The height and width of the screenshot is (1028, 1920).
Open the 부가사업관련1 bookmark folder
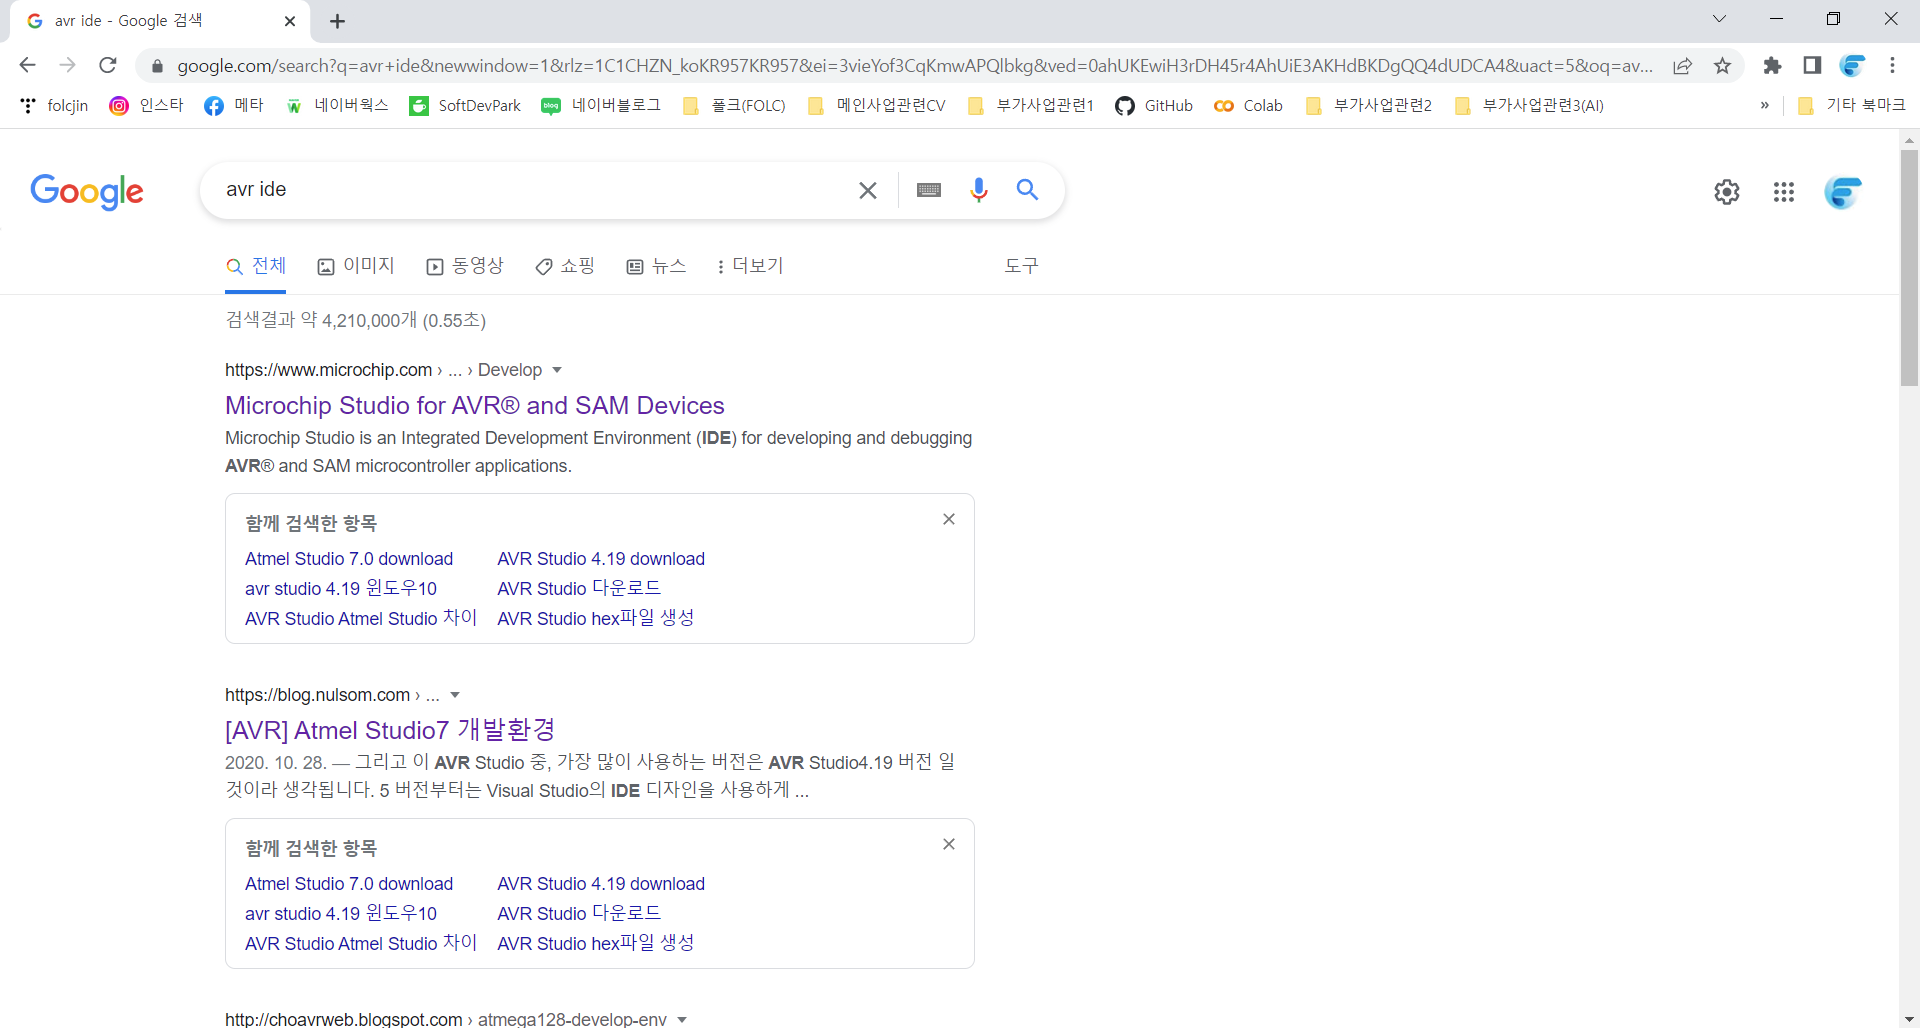pos(1031,106)
